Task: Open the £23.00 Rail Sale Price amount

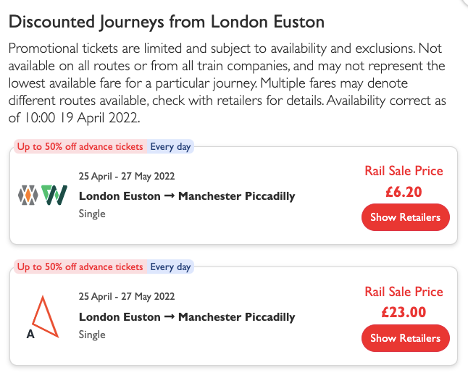Action: [x=404, y=312]
